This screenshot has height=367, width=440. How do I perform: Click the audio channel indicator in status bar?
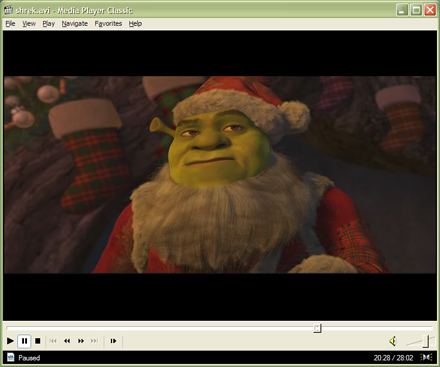click(426, 357)
